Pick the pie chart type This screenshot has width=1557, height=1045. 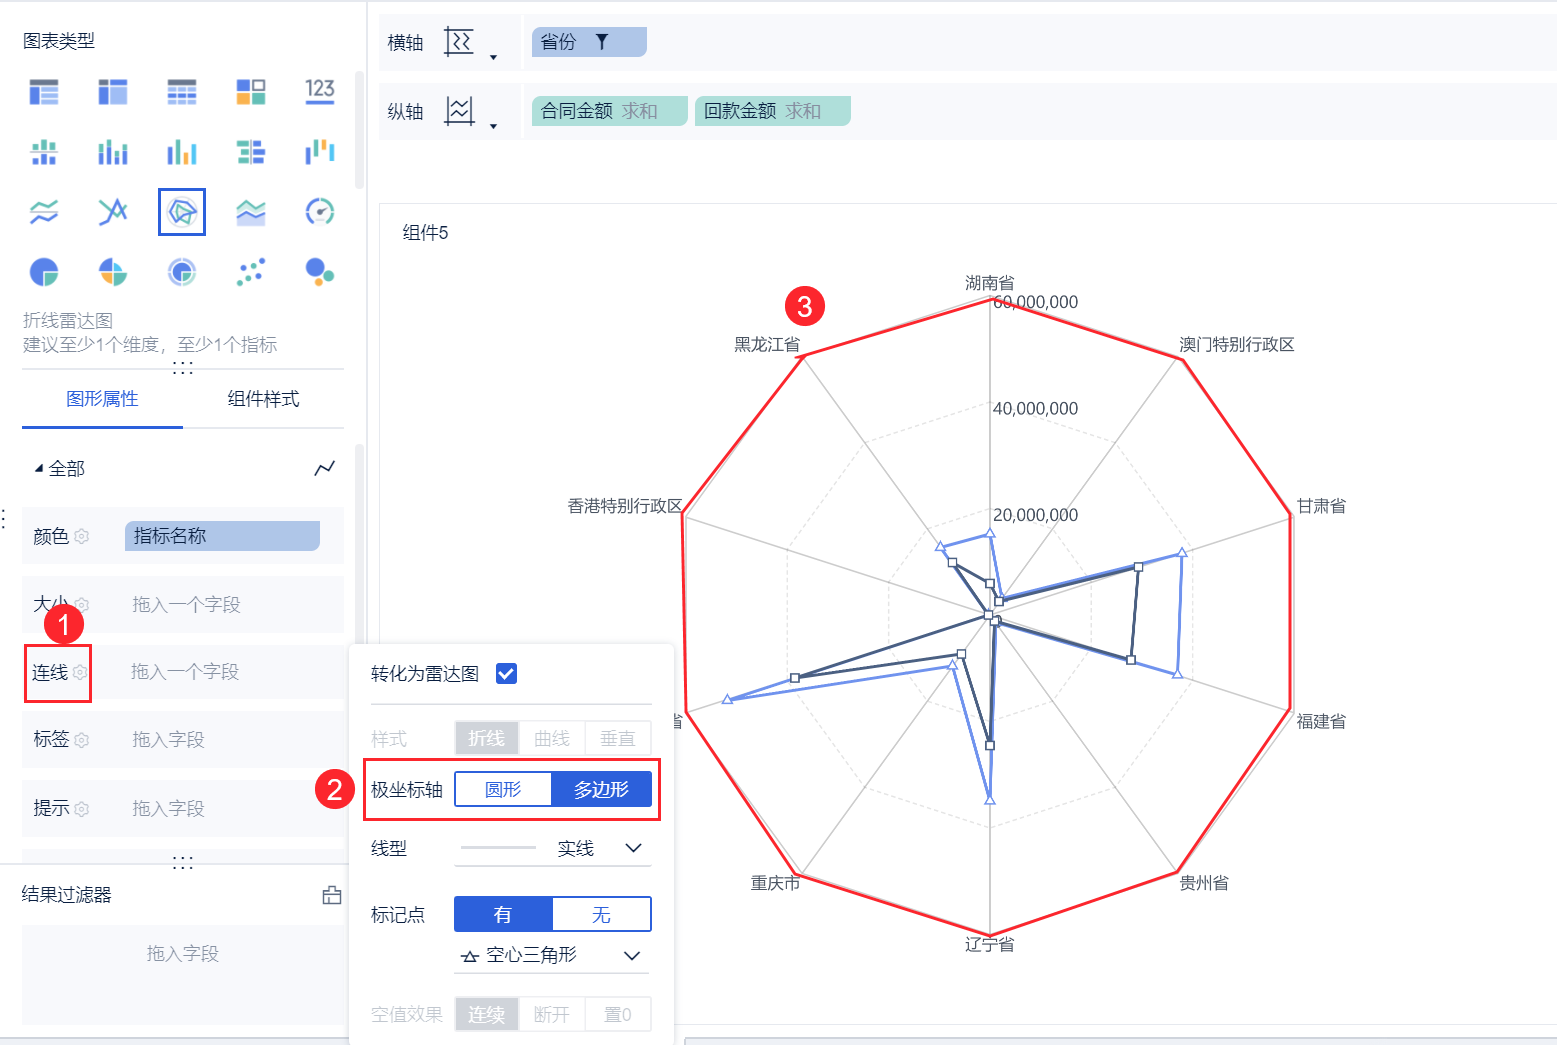(44, 272)
